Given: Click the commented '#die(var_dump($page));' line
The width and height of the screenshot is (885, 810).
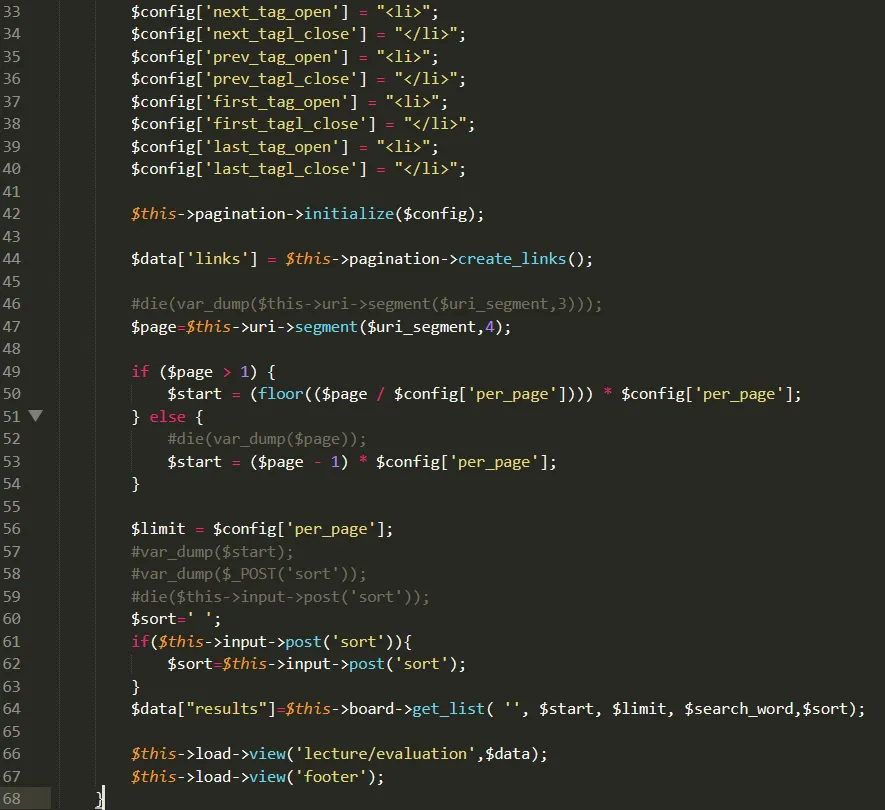Looking at the screenshot, I should (267, 439).
